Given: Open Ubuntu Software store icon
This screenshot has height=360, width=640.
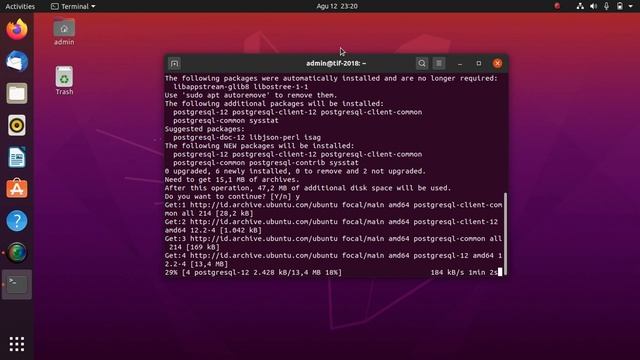Looking at the screenshot, I should tap(17, 189).
